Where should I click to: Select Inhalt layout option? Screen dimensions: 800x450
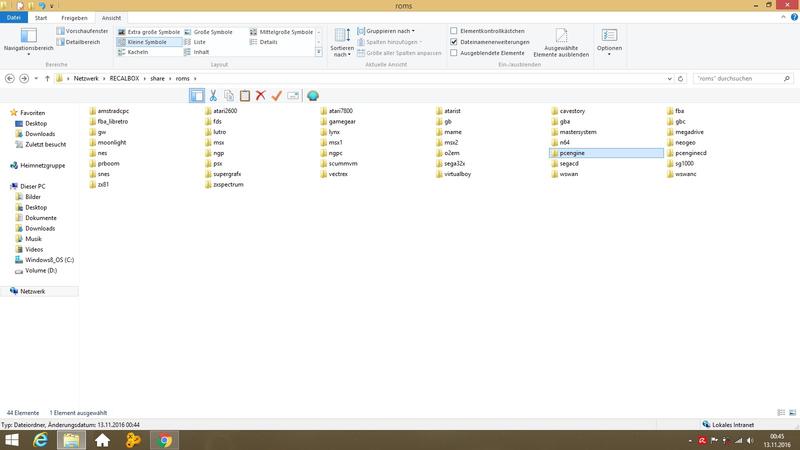pos(196,52)
